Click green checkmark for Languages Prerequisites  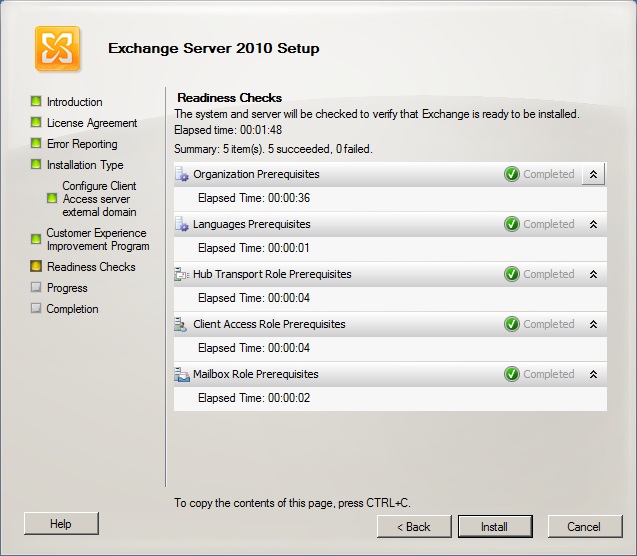512,224
